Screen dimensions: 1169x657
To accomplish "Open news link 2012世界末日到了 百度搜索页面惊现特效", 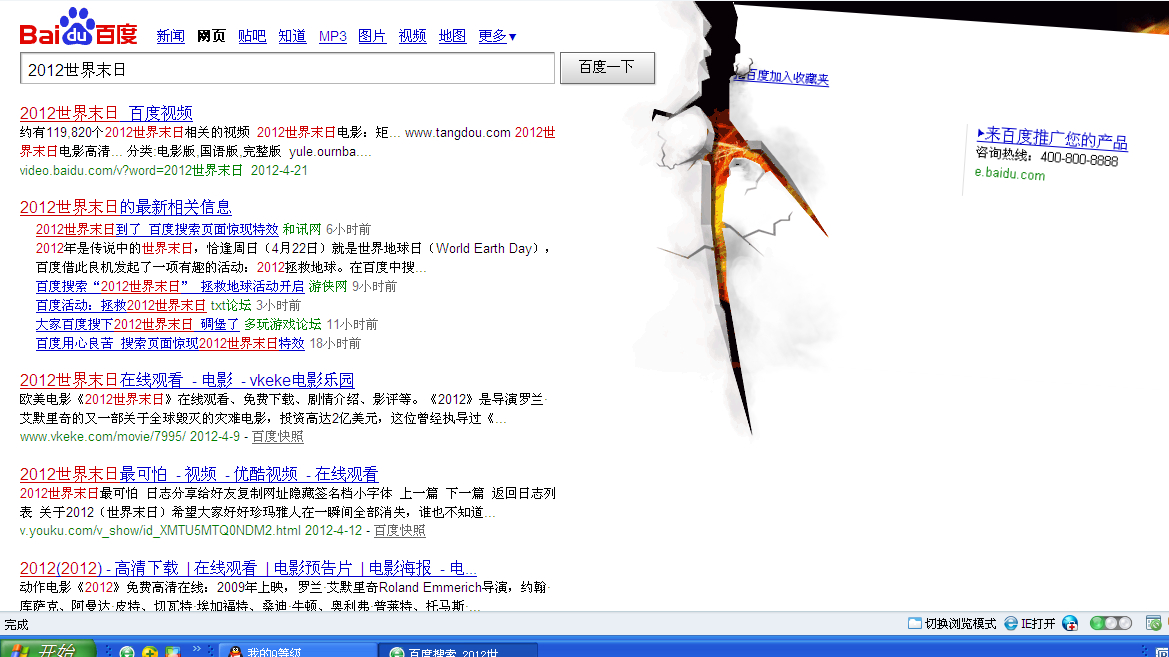I will pos(157,230).
